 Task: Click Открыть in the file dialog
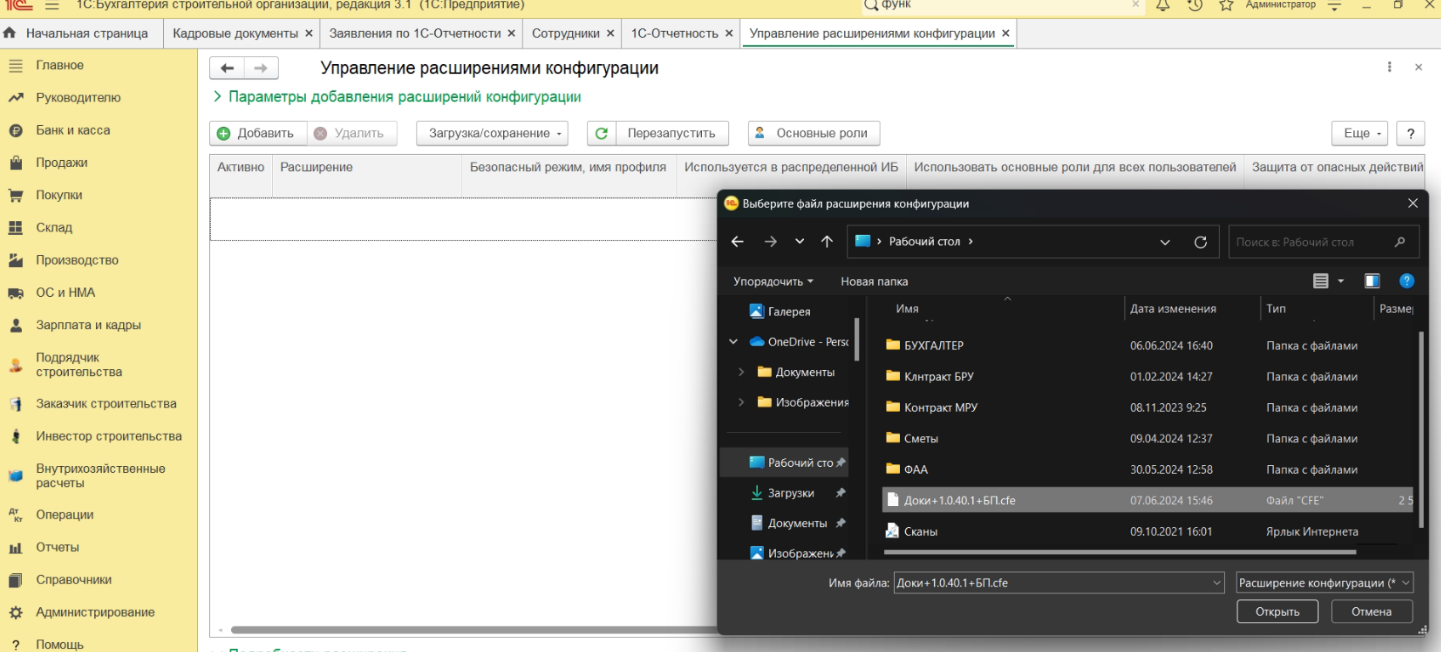[x=1277, y=612]
